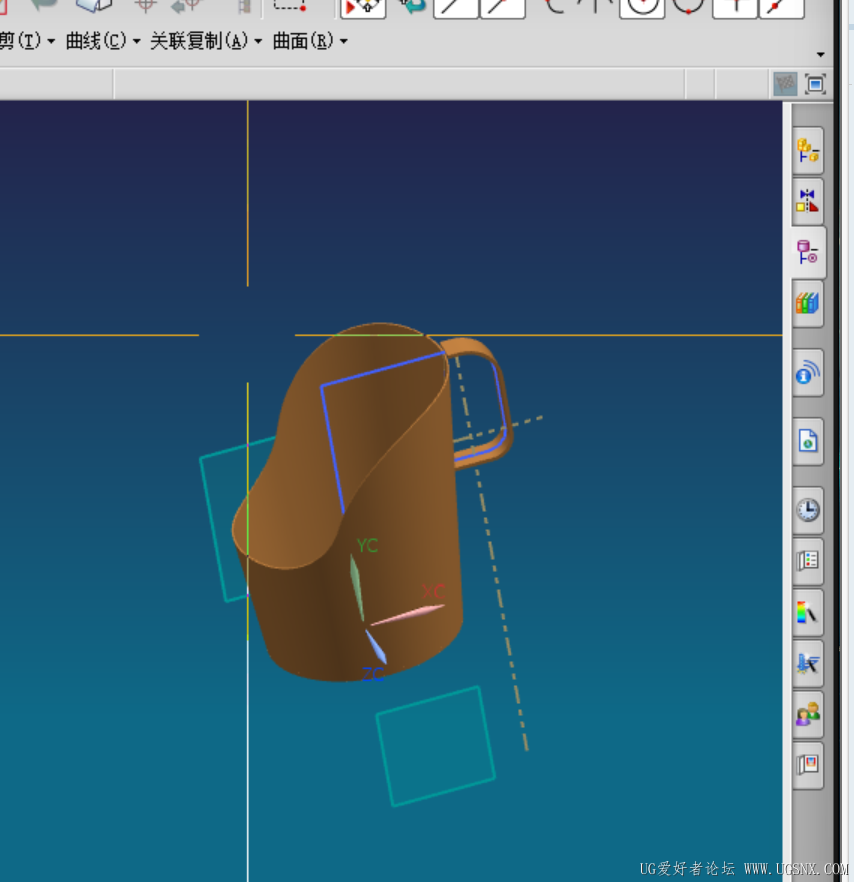Click the dashed rectangle with red dot icon
854x882 pixels.
(290, 7)
